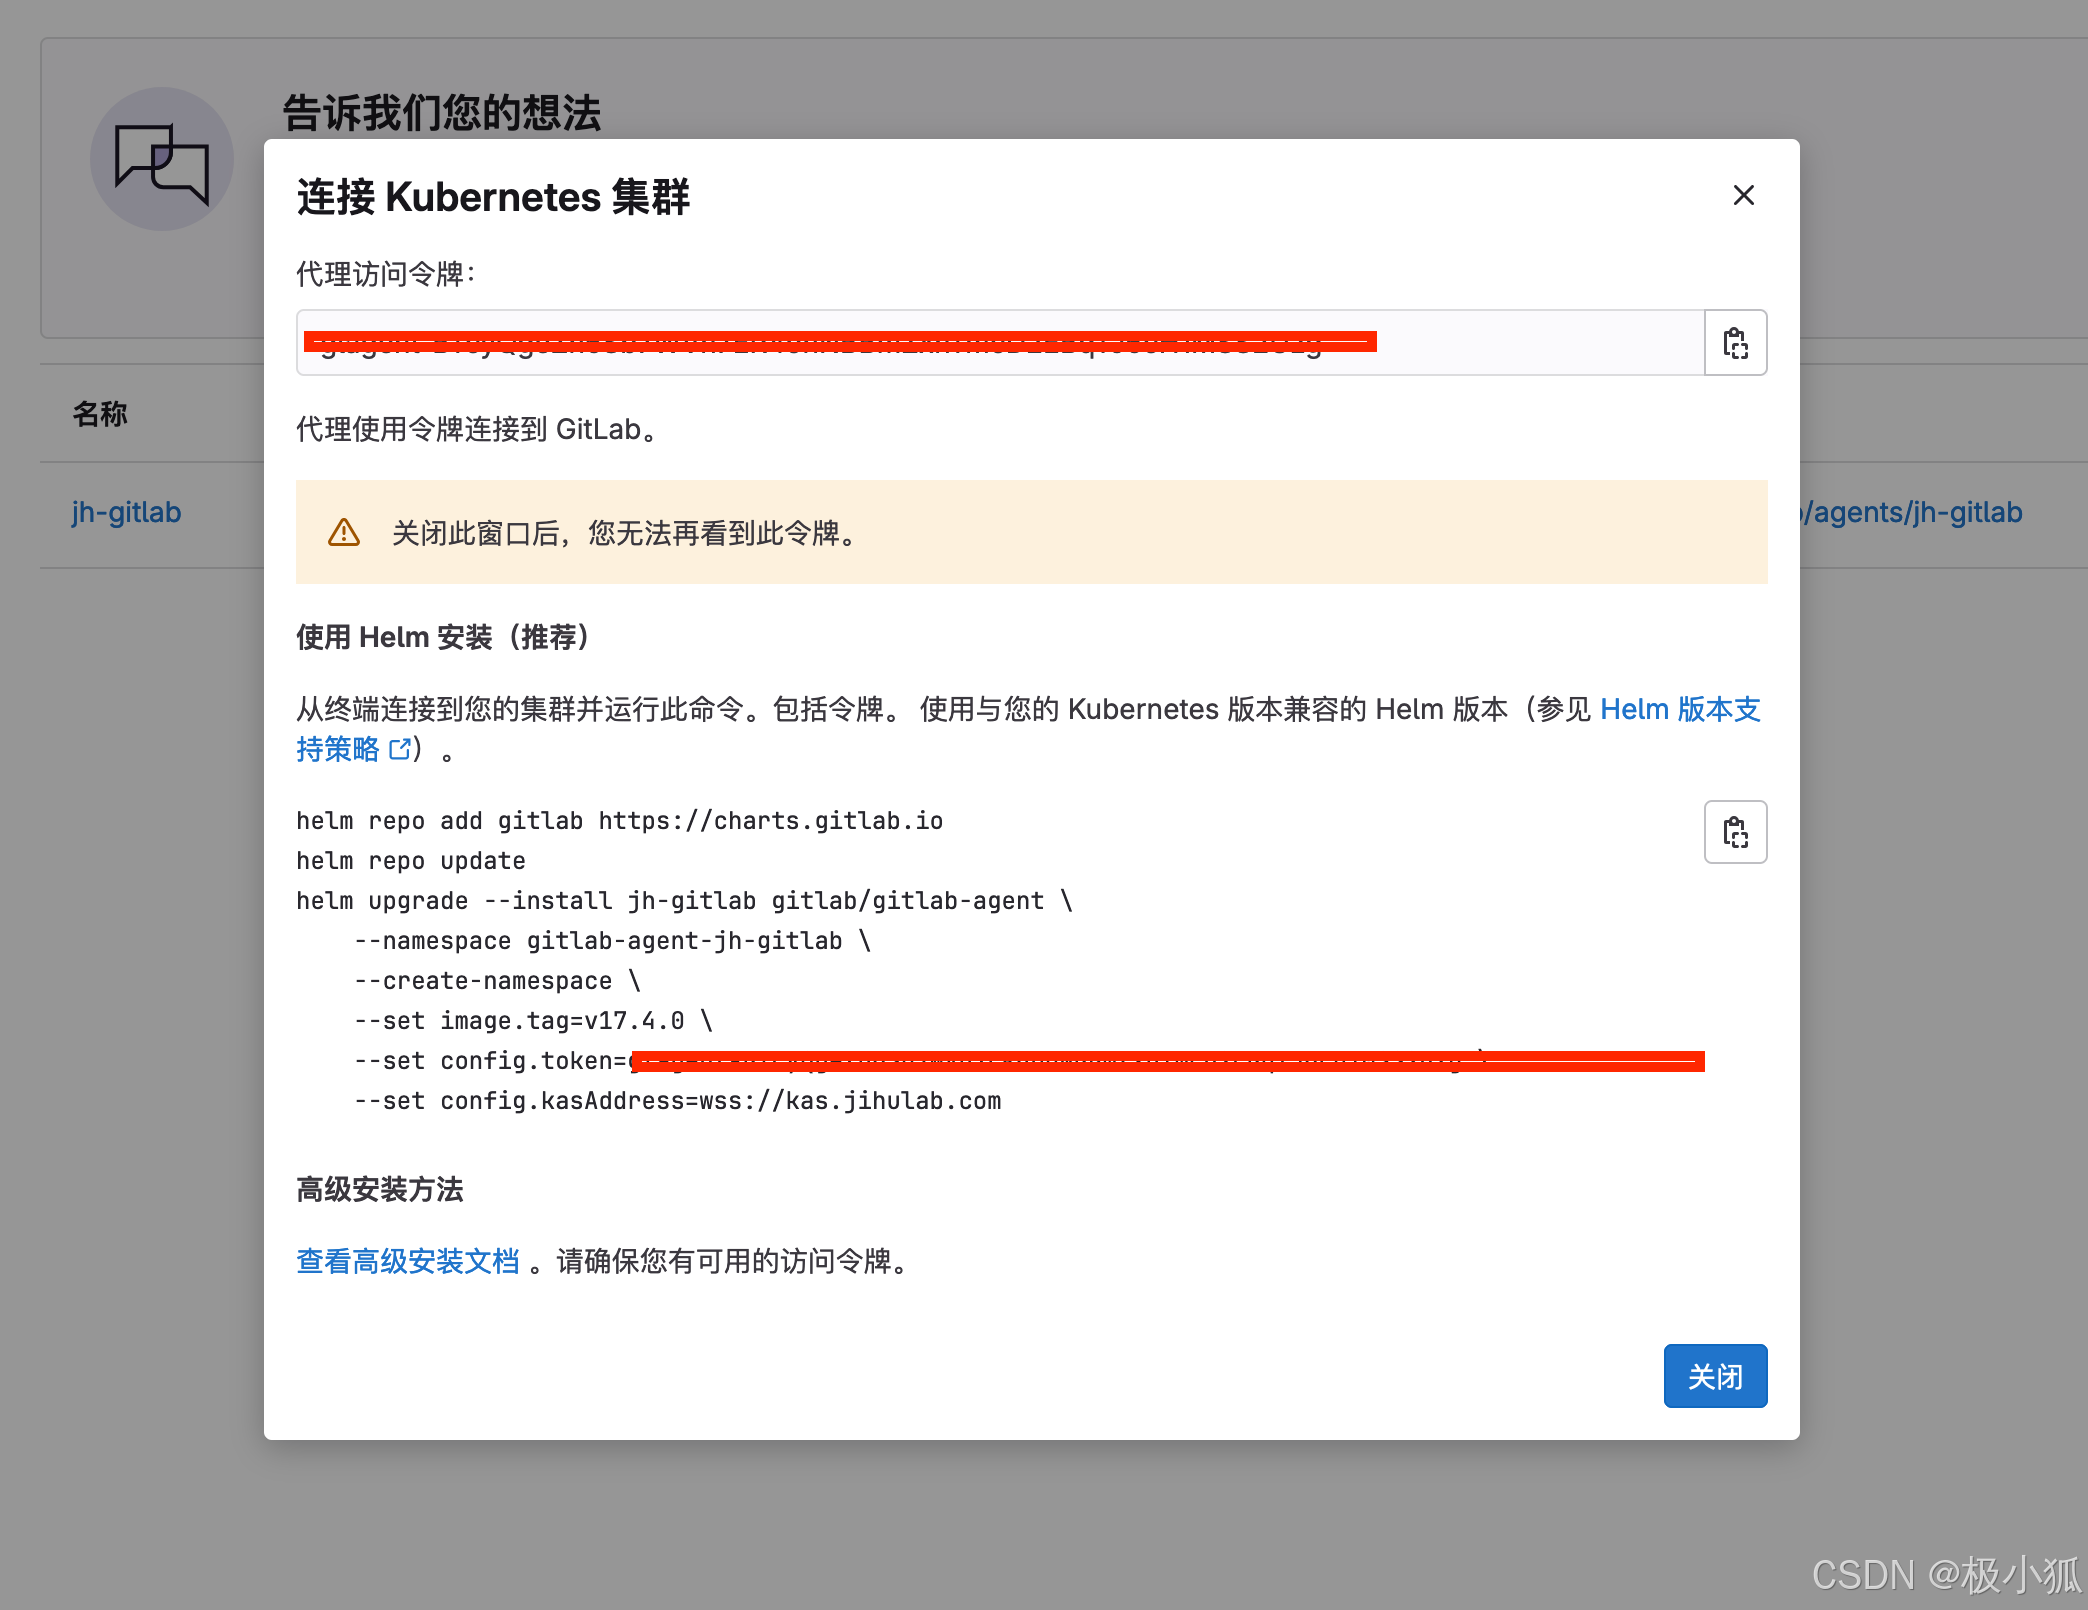The image size is (2088, 1610).
Task: Click the '--create-namespace' line
Action: pyautogui.click(x=497, y=981)
